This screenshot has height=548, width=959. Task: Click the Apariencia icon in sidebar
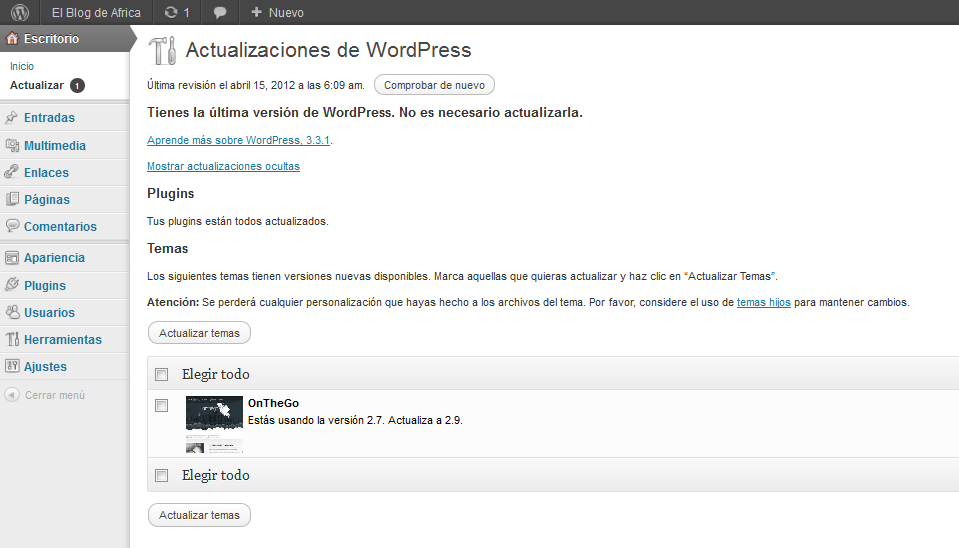point(12,257)
